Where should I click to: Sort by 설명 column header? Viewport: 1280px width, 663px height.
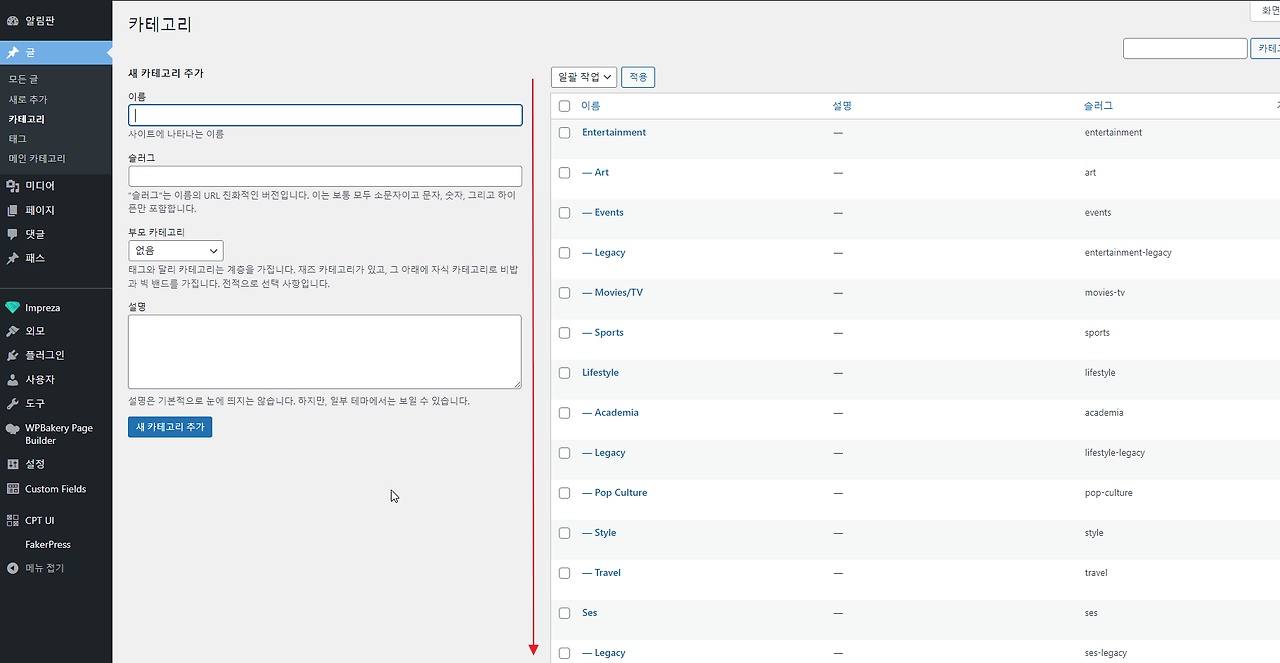click(x=842, y=106)
